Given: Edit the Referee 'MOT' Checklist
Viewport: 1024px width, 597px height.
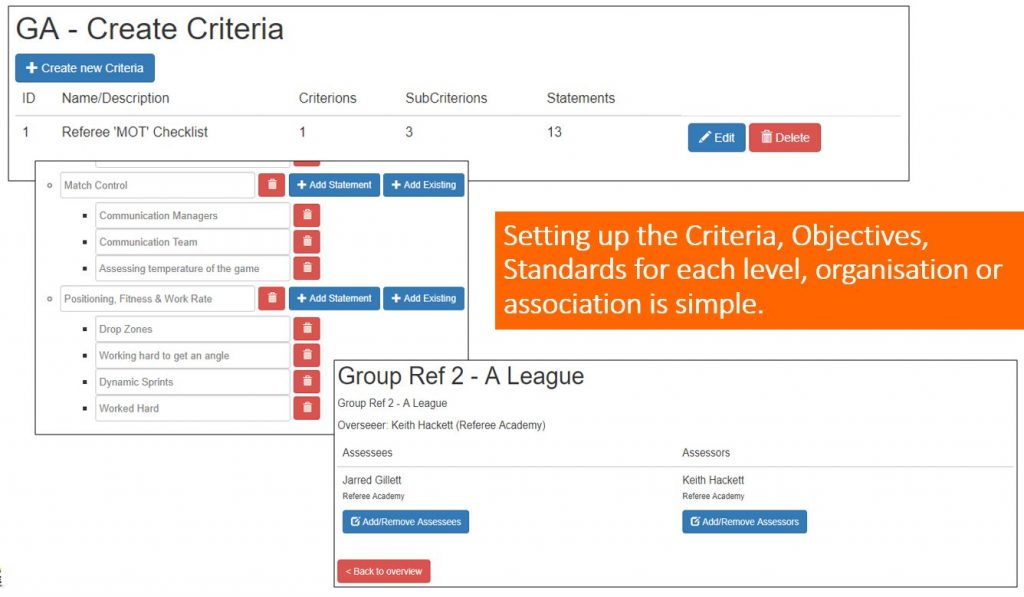Looking at the screenshot, I should click(x=716, y=138).
